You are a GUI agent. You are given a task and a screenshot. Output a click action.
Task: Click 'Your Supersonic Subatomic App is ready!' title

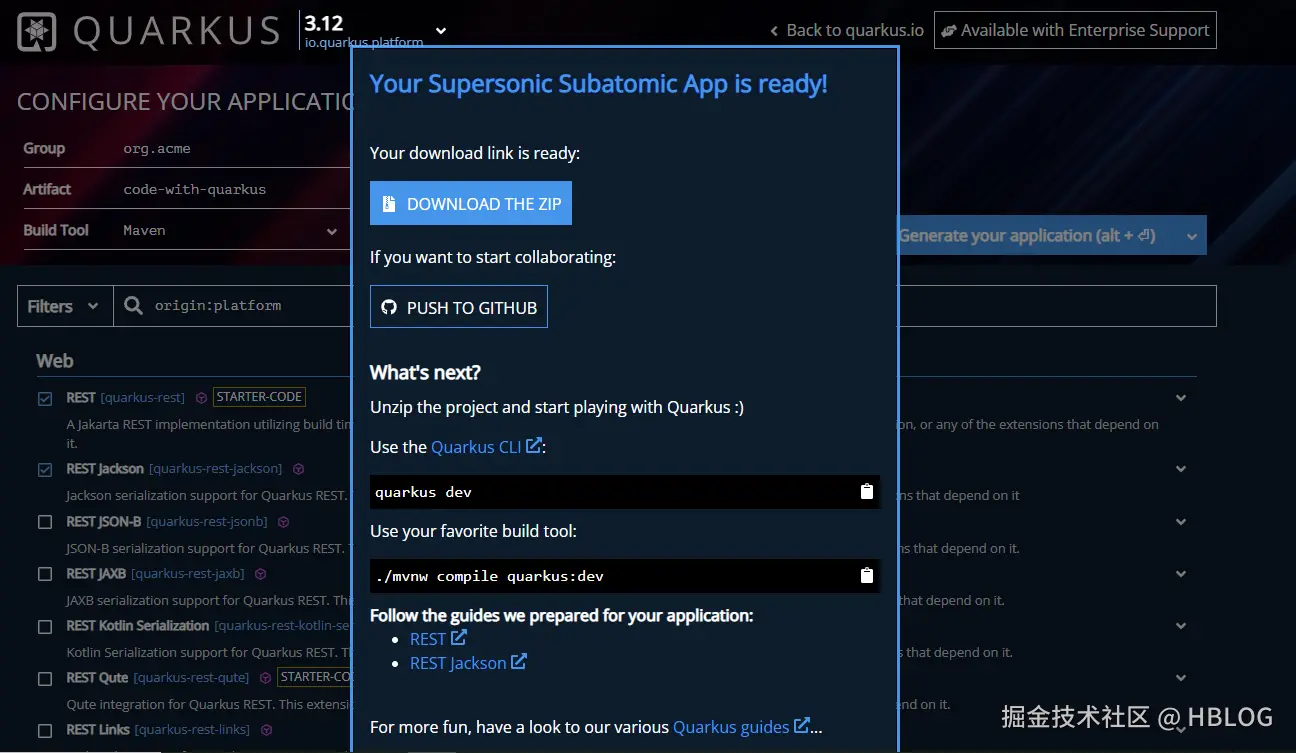[599, 84]
